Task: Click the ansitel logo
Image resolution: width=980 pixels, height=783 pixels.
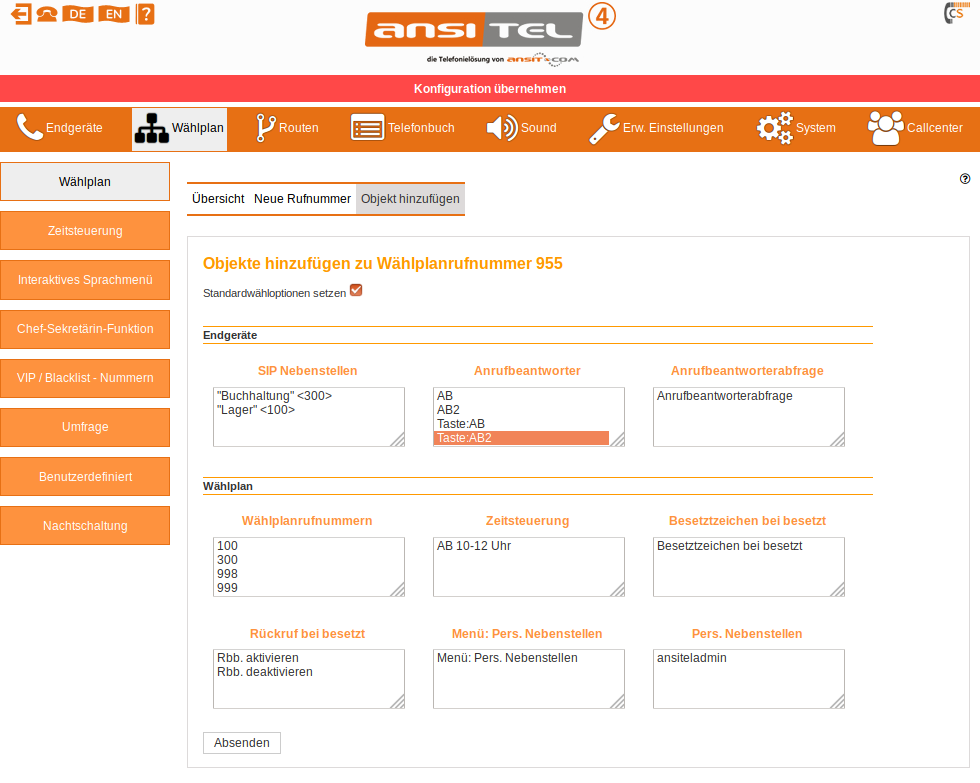Action: tap(473, 31)
